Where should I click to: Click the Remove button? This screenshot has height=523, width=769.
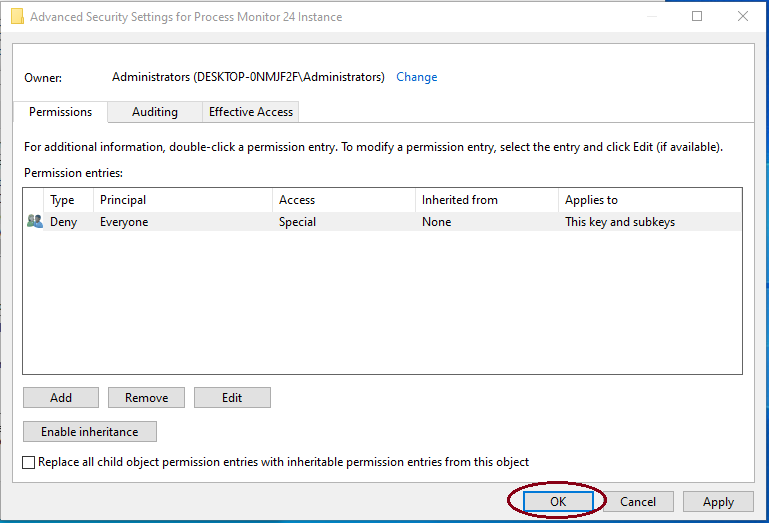point(146,398)
